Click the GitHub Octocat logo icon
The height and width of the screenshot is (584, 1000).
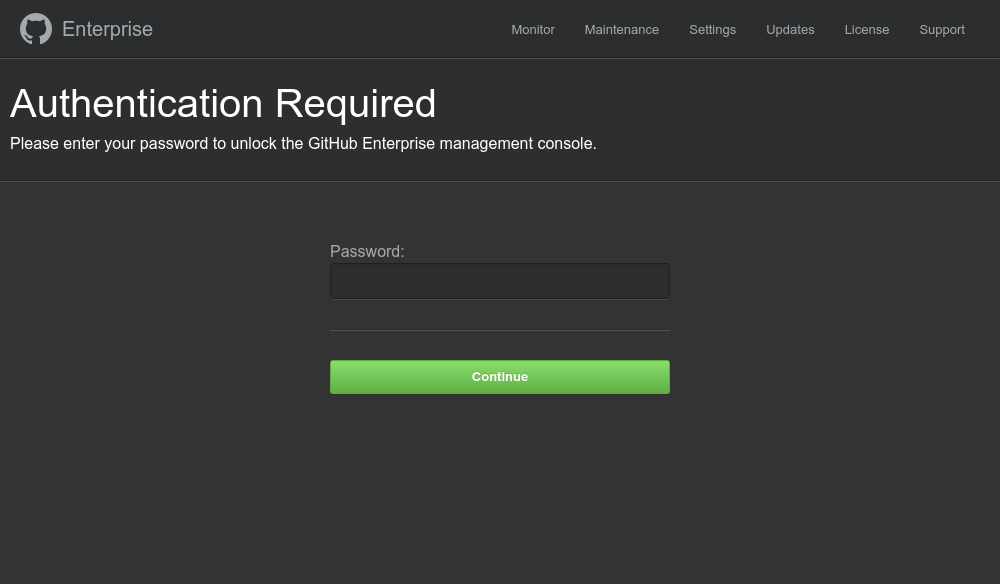36,29
